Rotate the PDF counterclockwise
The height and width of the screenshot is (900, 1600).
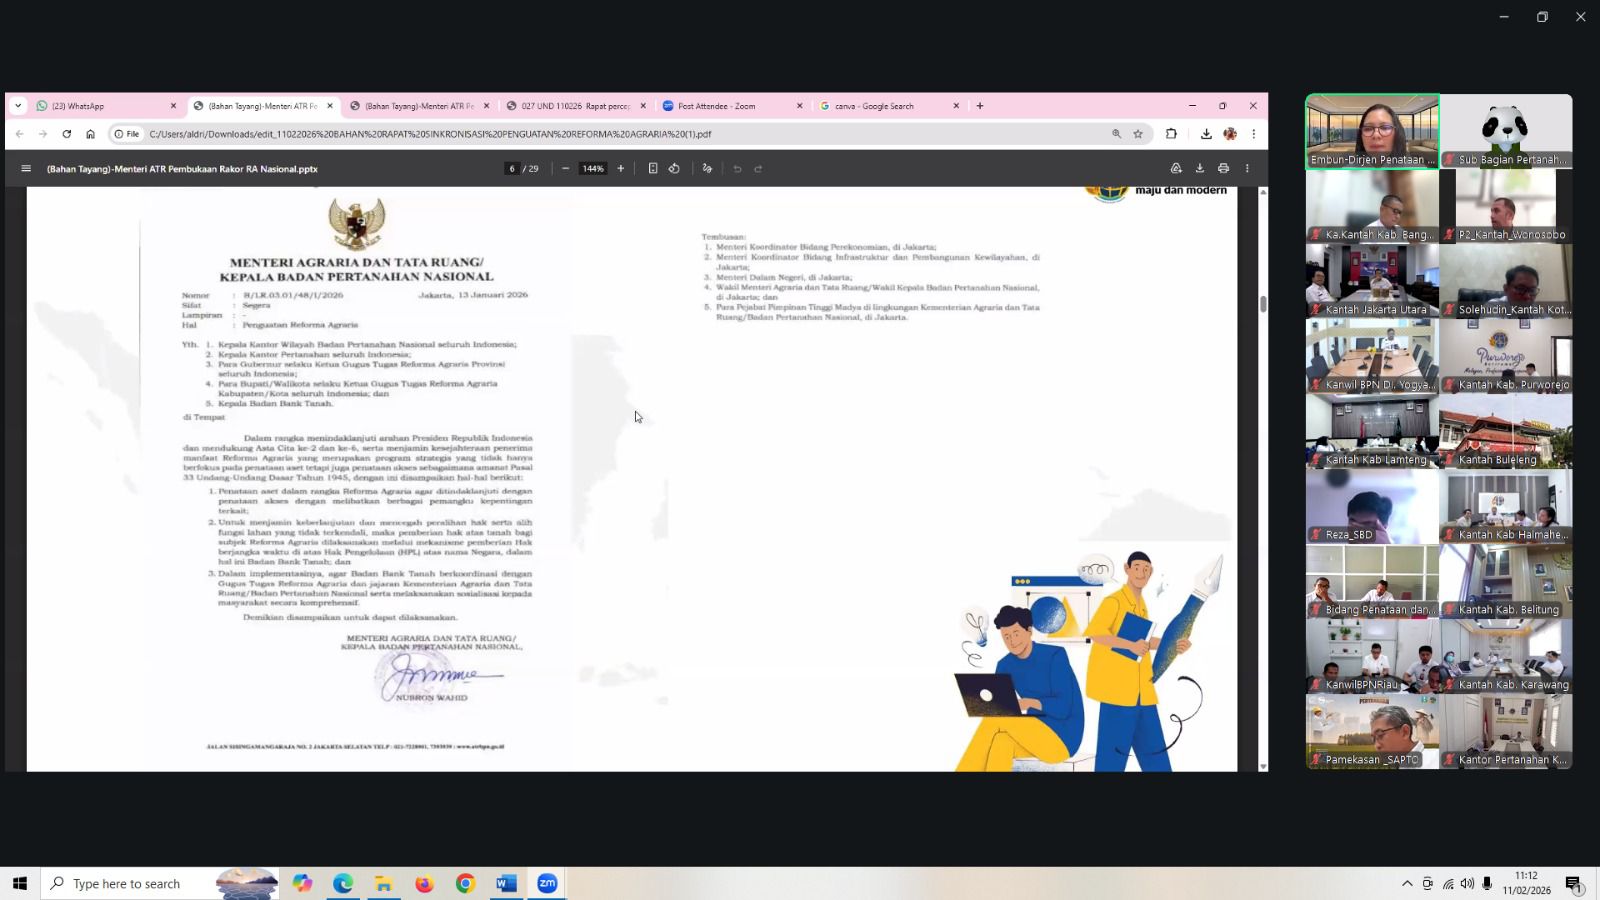[x=675, y=169]
